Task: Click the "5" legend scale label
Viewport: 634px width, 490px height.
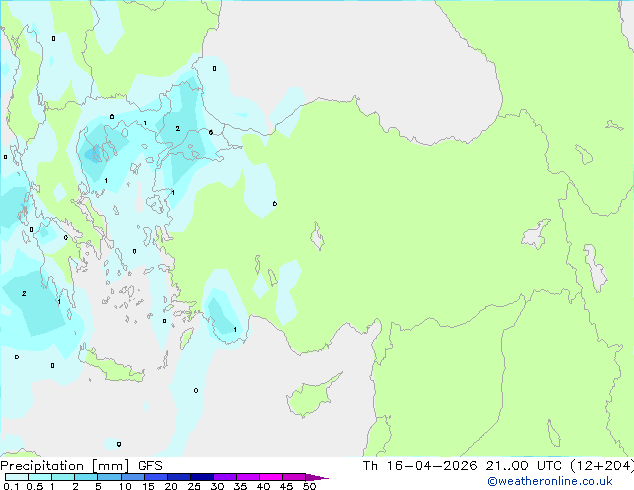Action: click(98, 486)
